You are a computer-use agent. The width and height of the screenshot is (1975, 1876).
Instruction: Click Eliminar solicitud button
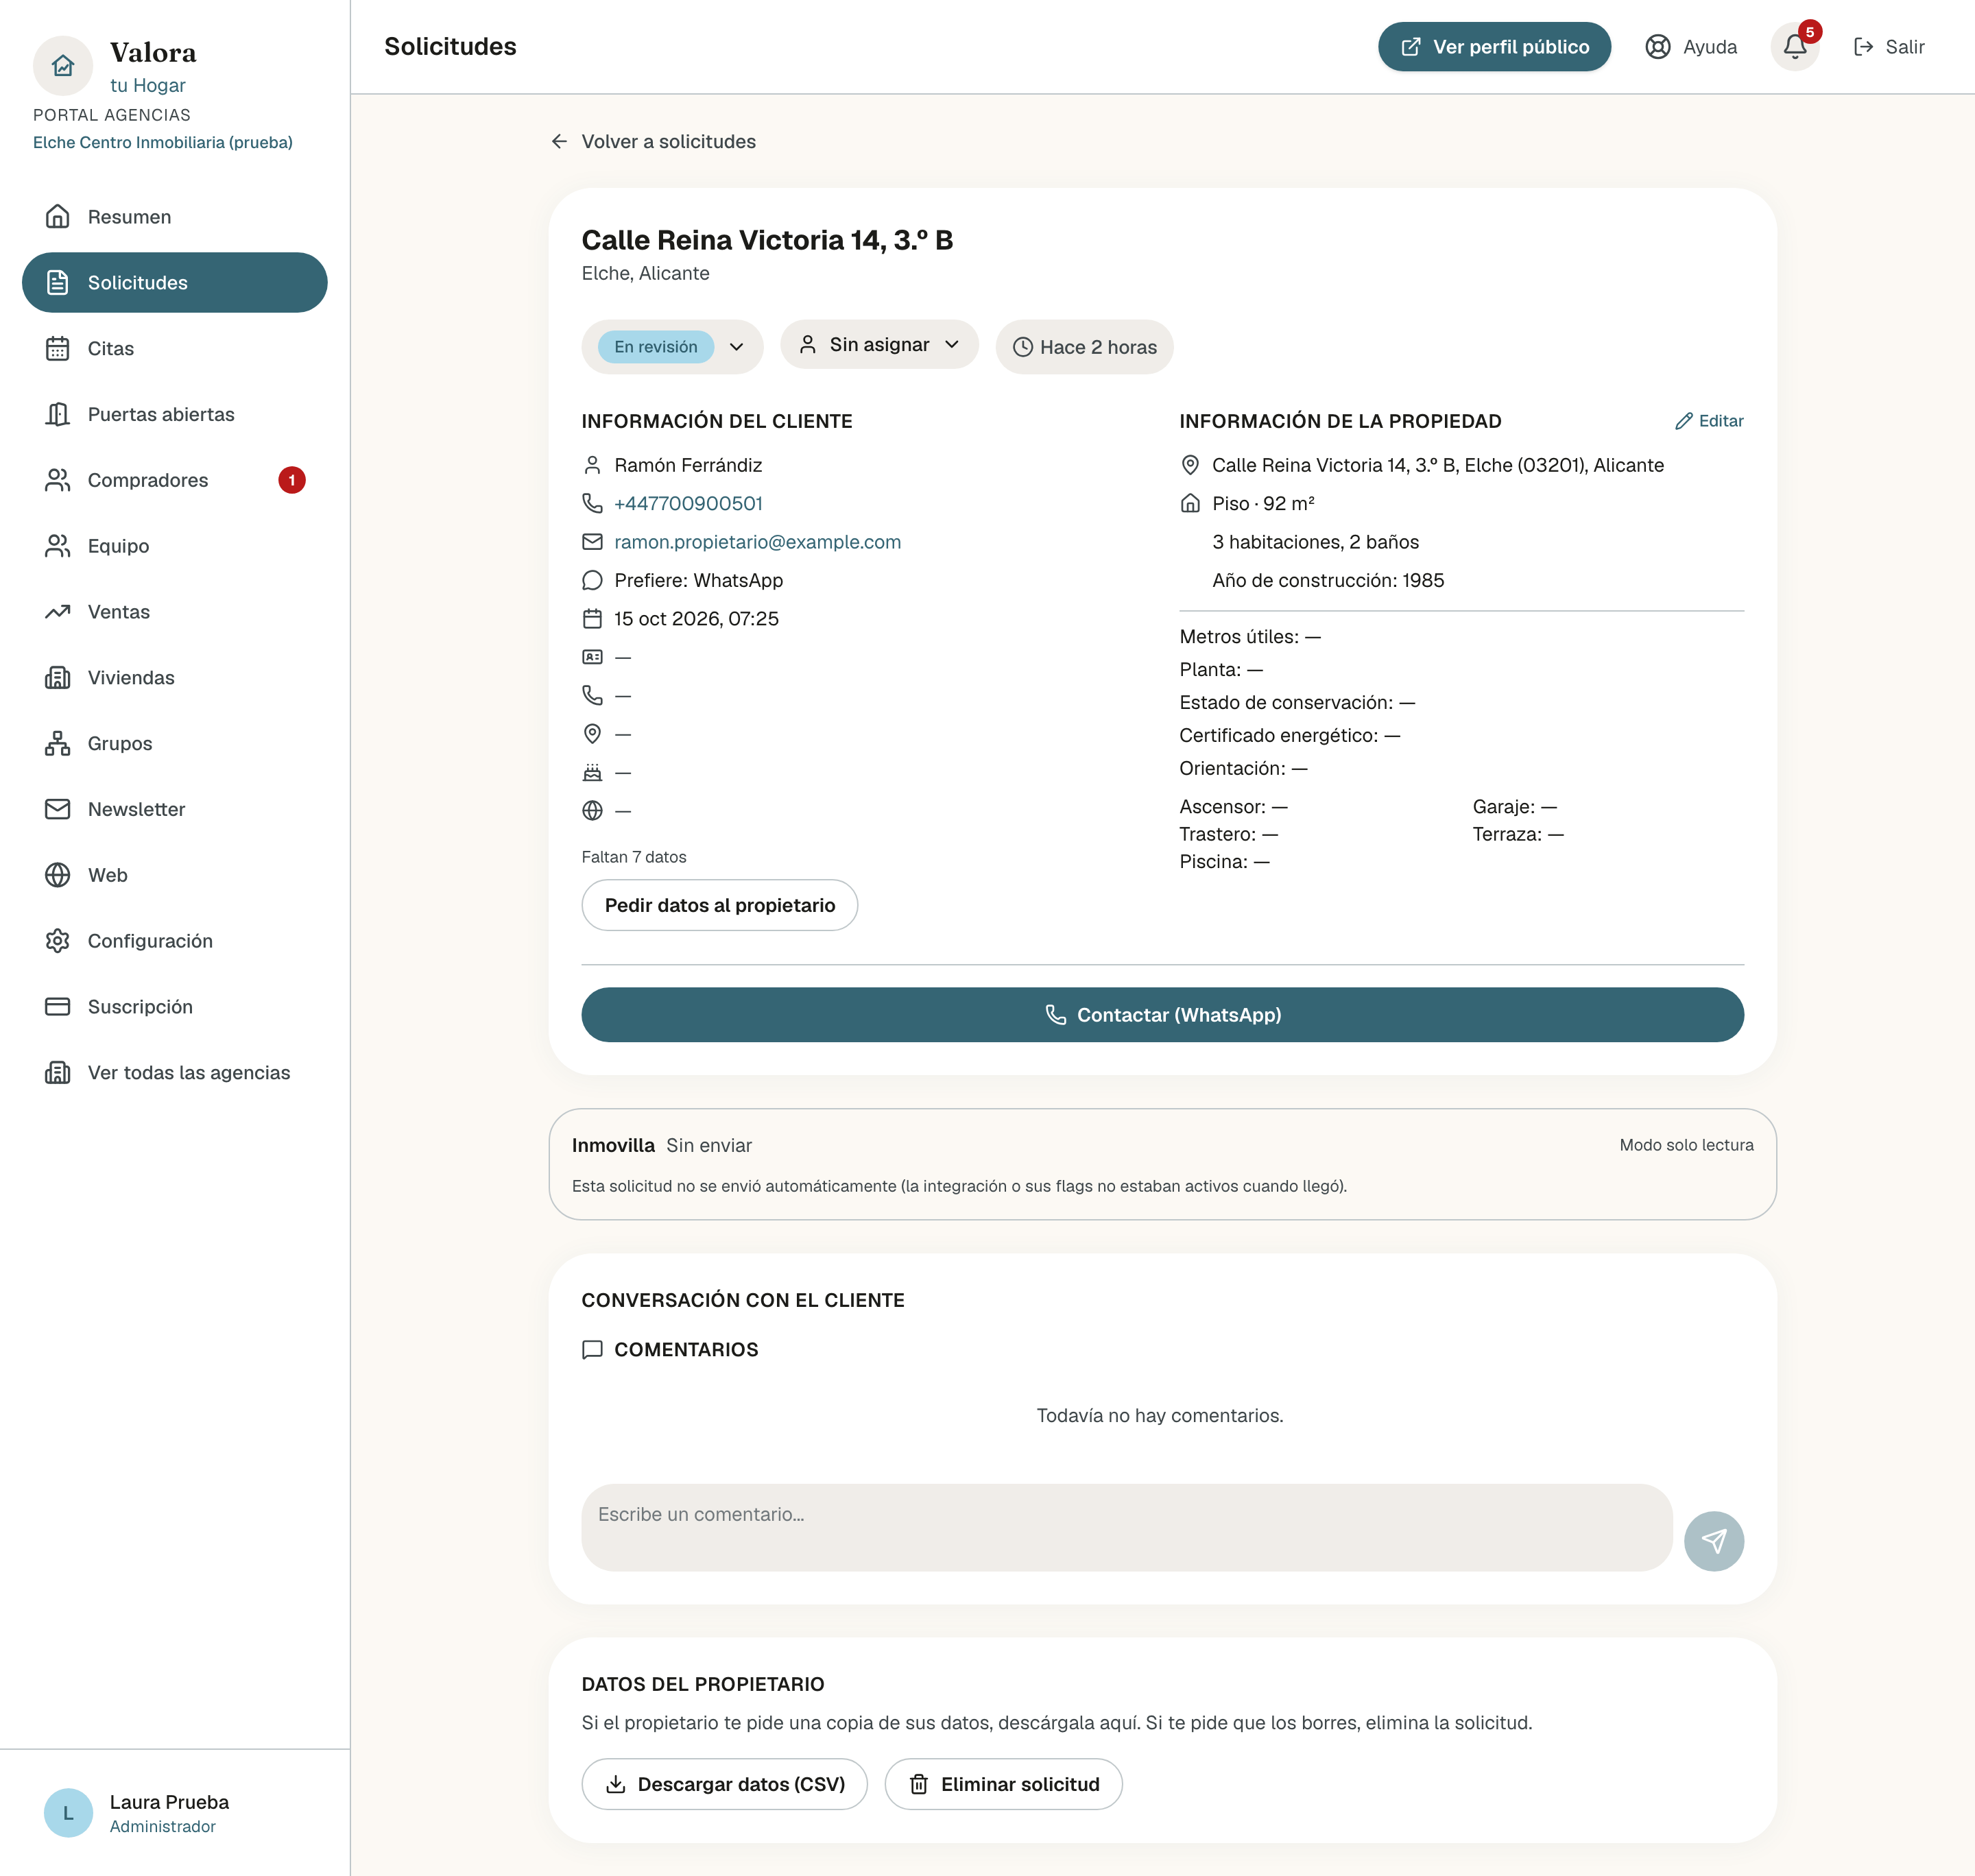coord(1003,1784)
